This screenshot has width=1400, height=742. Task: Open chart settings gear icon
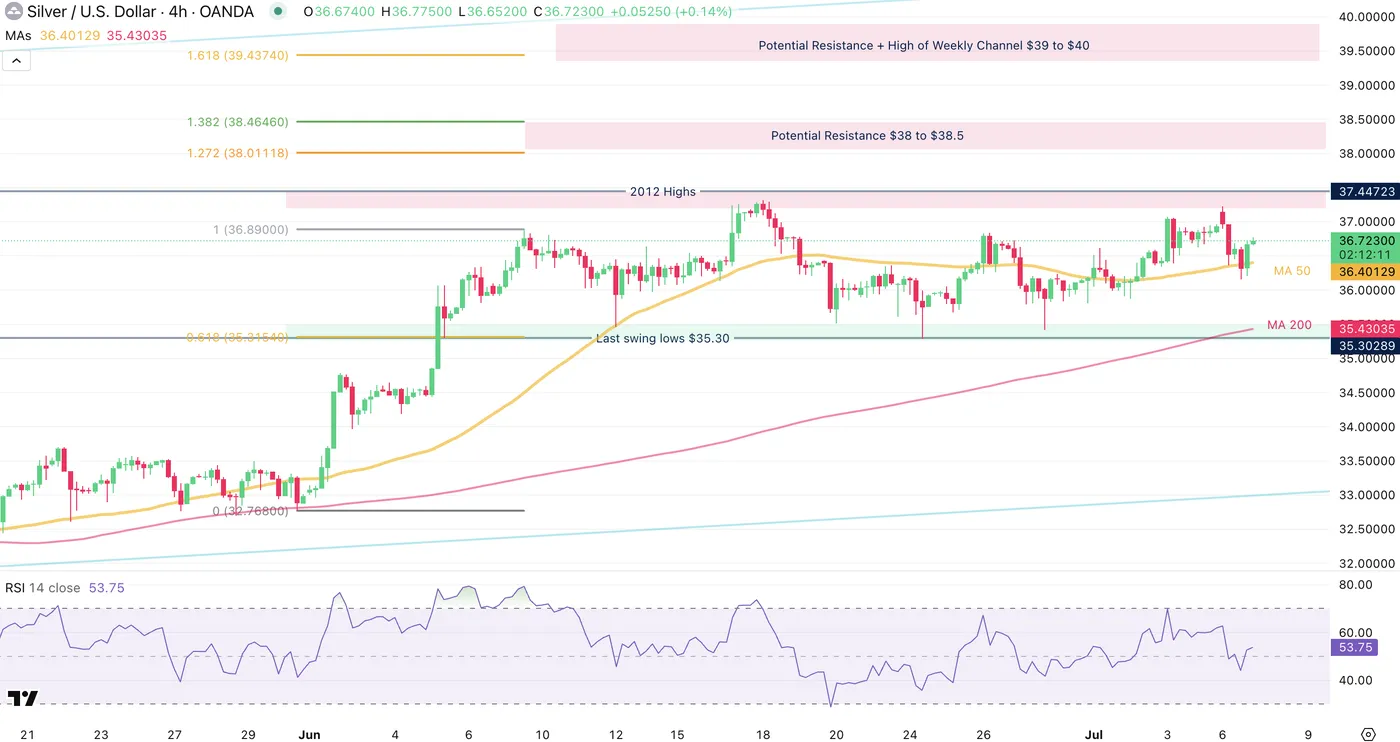[1369, 734]
